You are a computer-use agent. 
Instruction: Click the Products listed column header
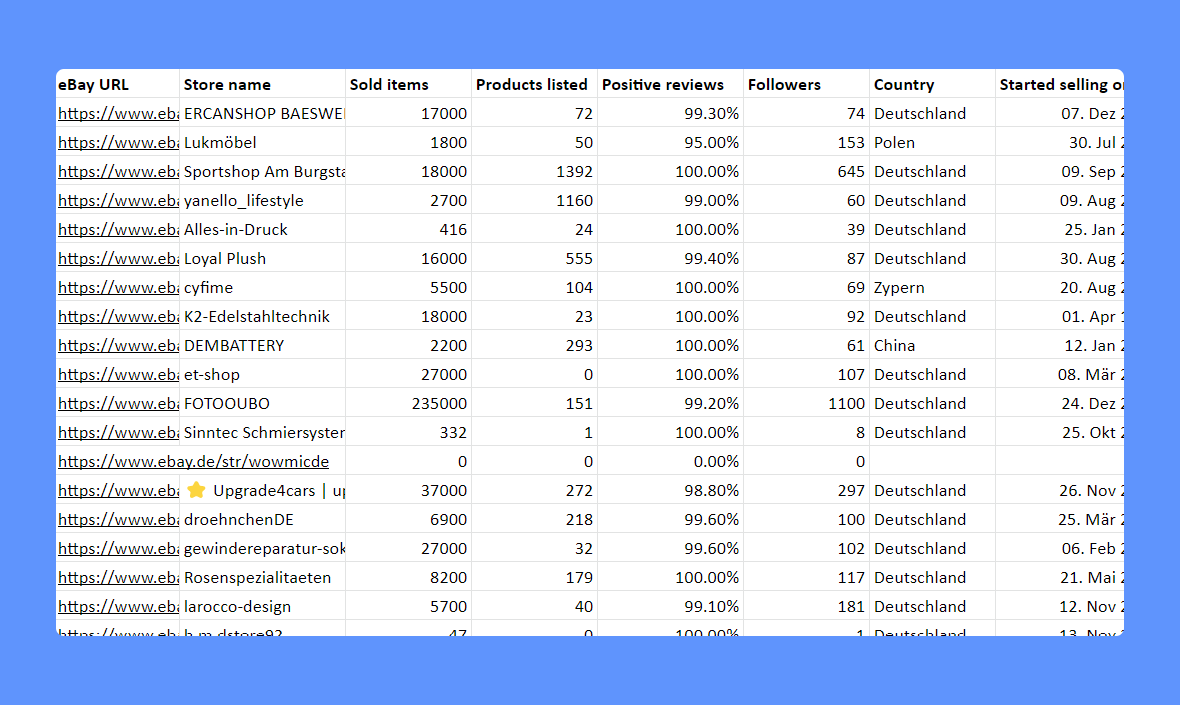(x=531, y=85)
